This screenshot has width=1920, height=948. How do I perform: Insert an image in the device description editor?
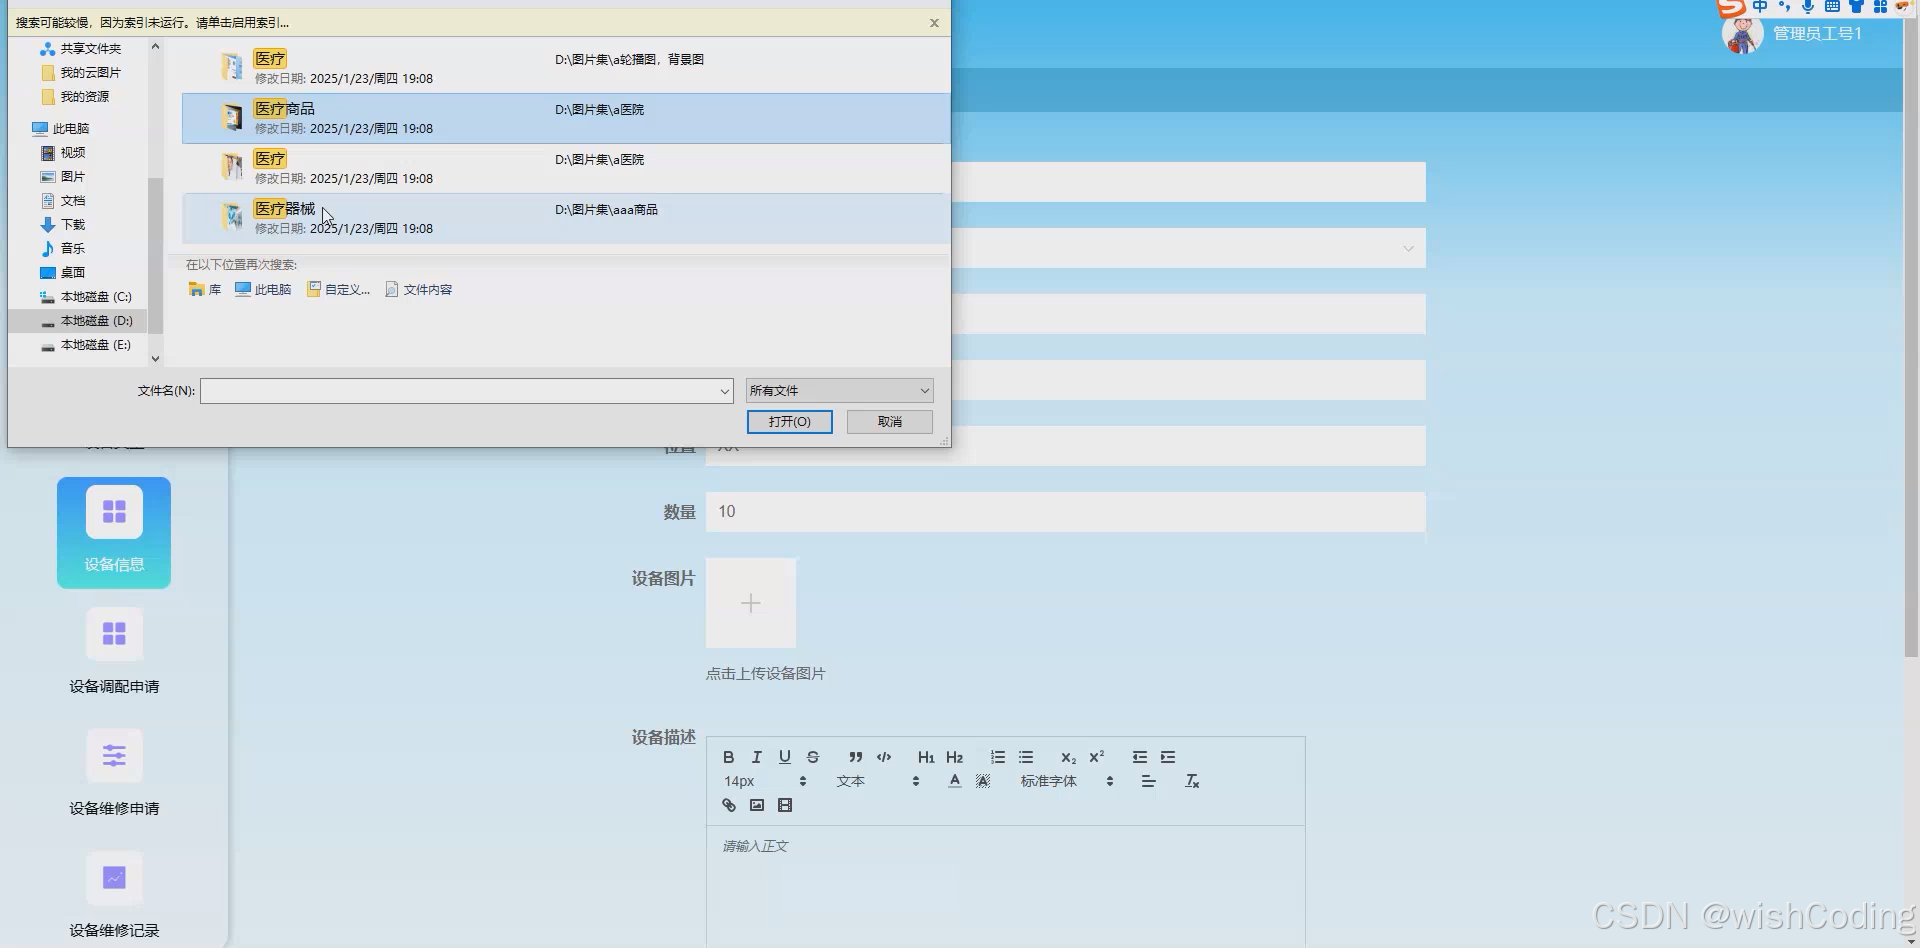(x=757, y=805)
